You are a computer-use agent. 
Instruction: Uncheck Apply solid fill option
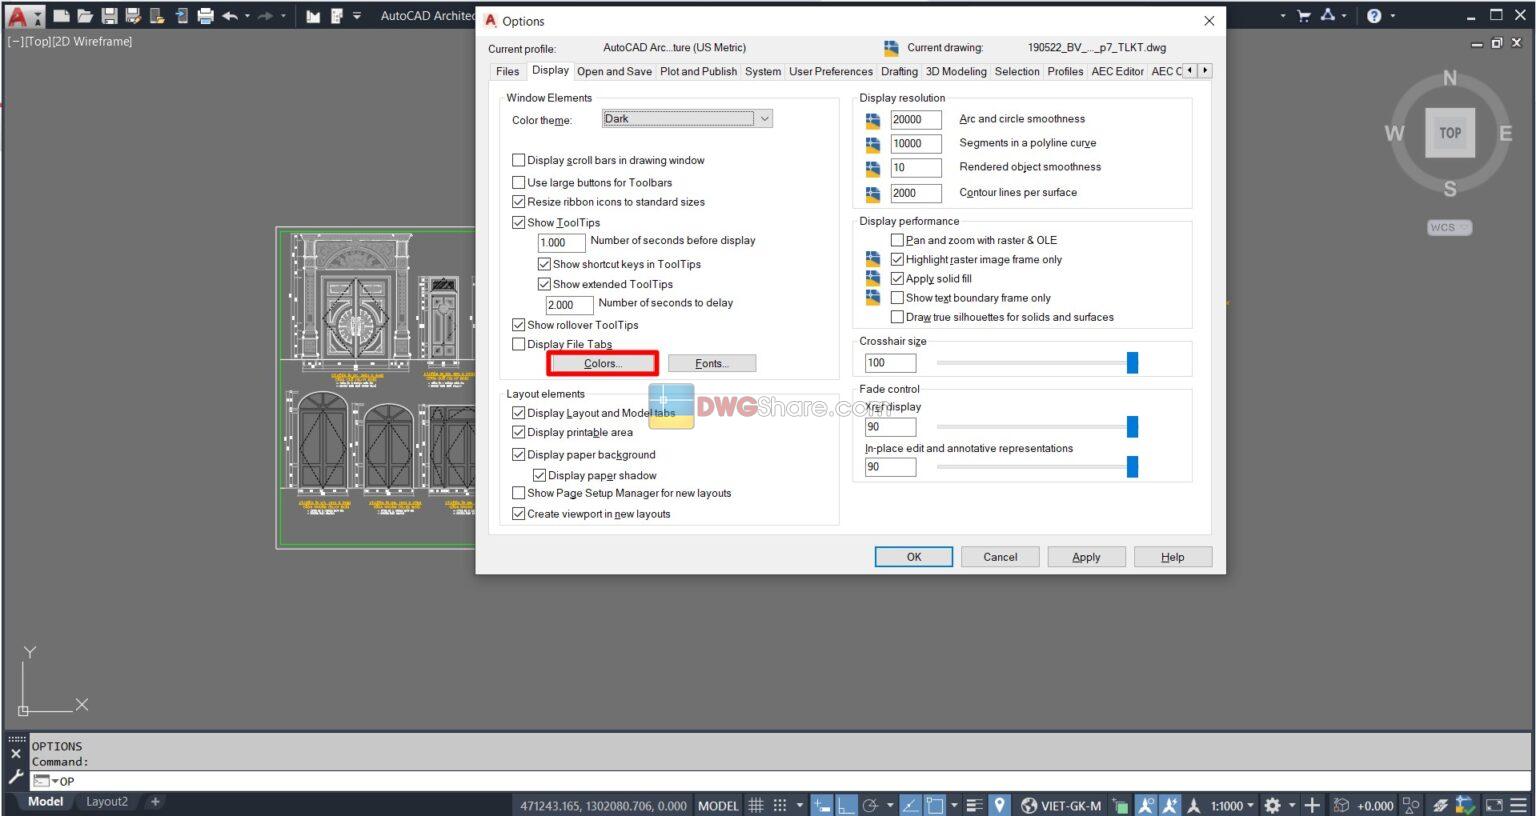[x=898, y=278]
